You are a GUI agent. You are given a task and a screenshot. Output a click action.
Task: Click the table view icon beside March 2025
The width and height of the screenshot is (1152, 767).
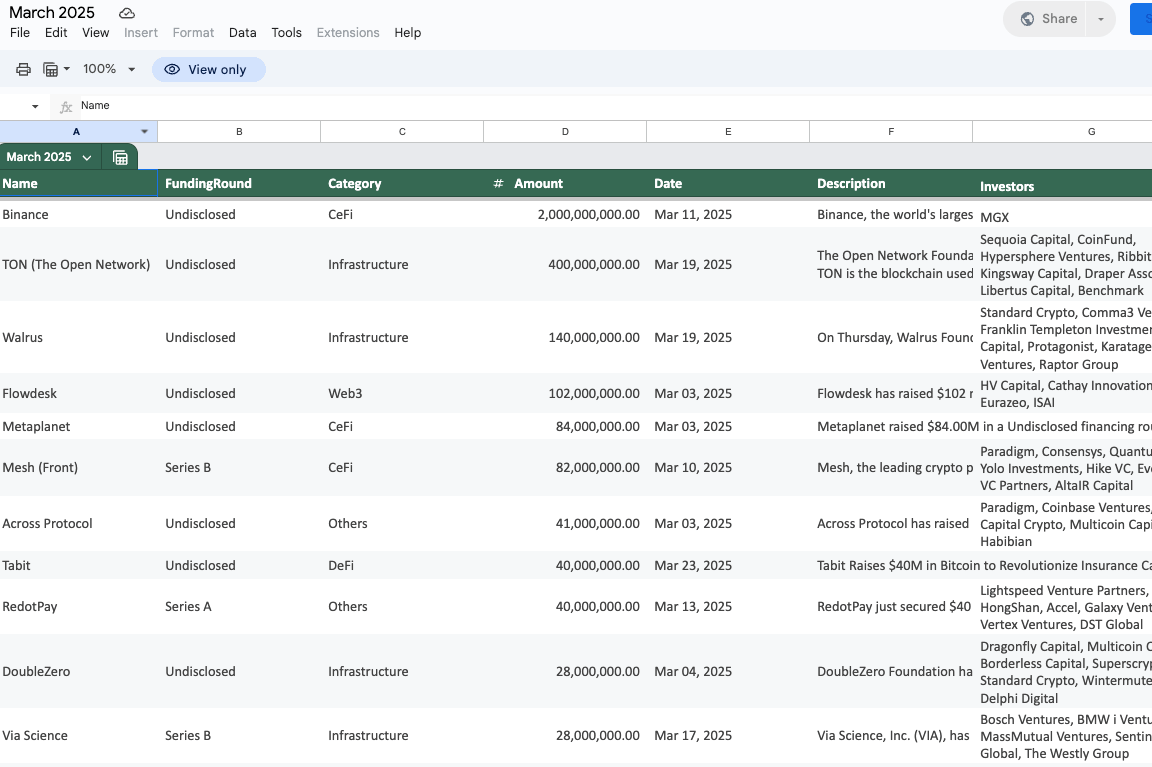click(x=120, y=157)
